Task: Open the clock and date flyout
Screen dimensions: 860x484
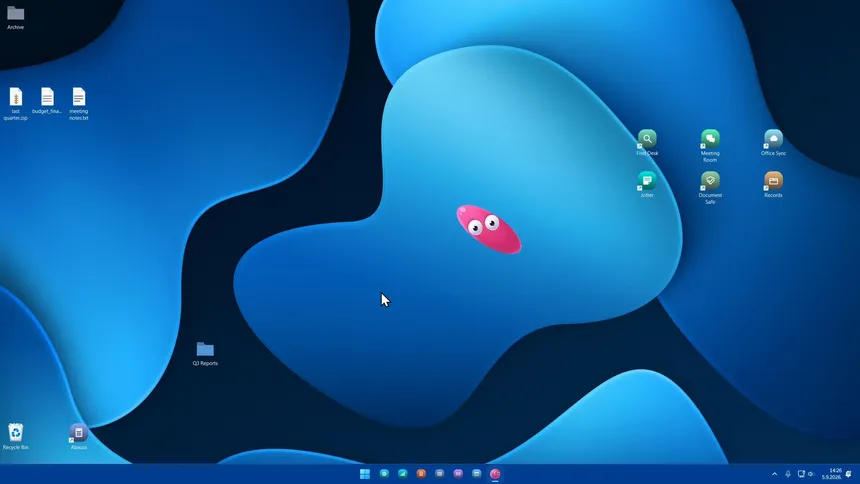Action: point(831,474)
